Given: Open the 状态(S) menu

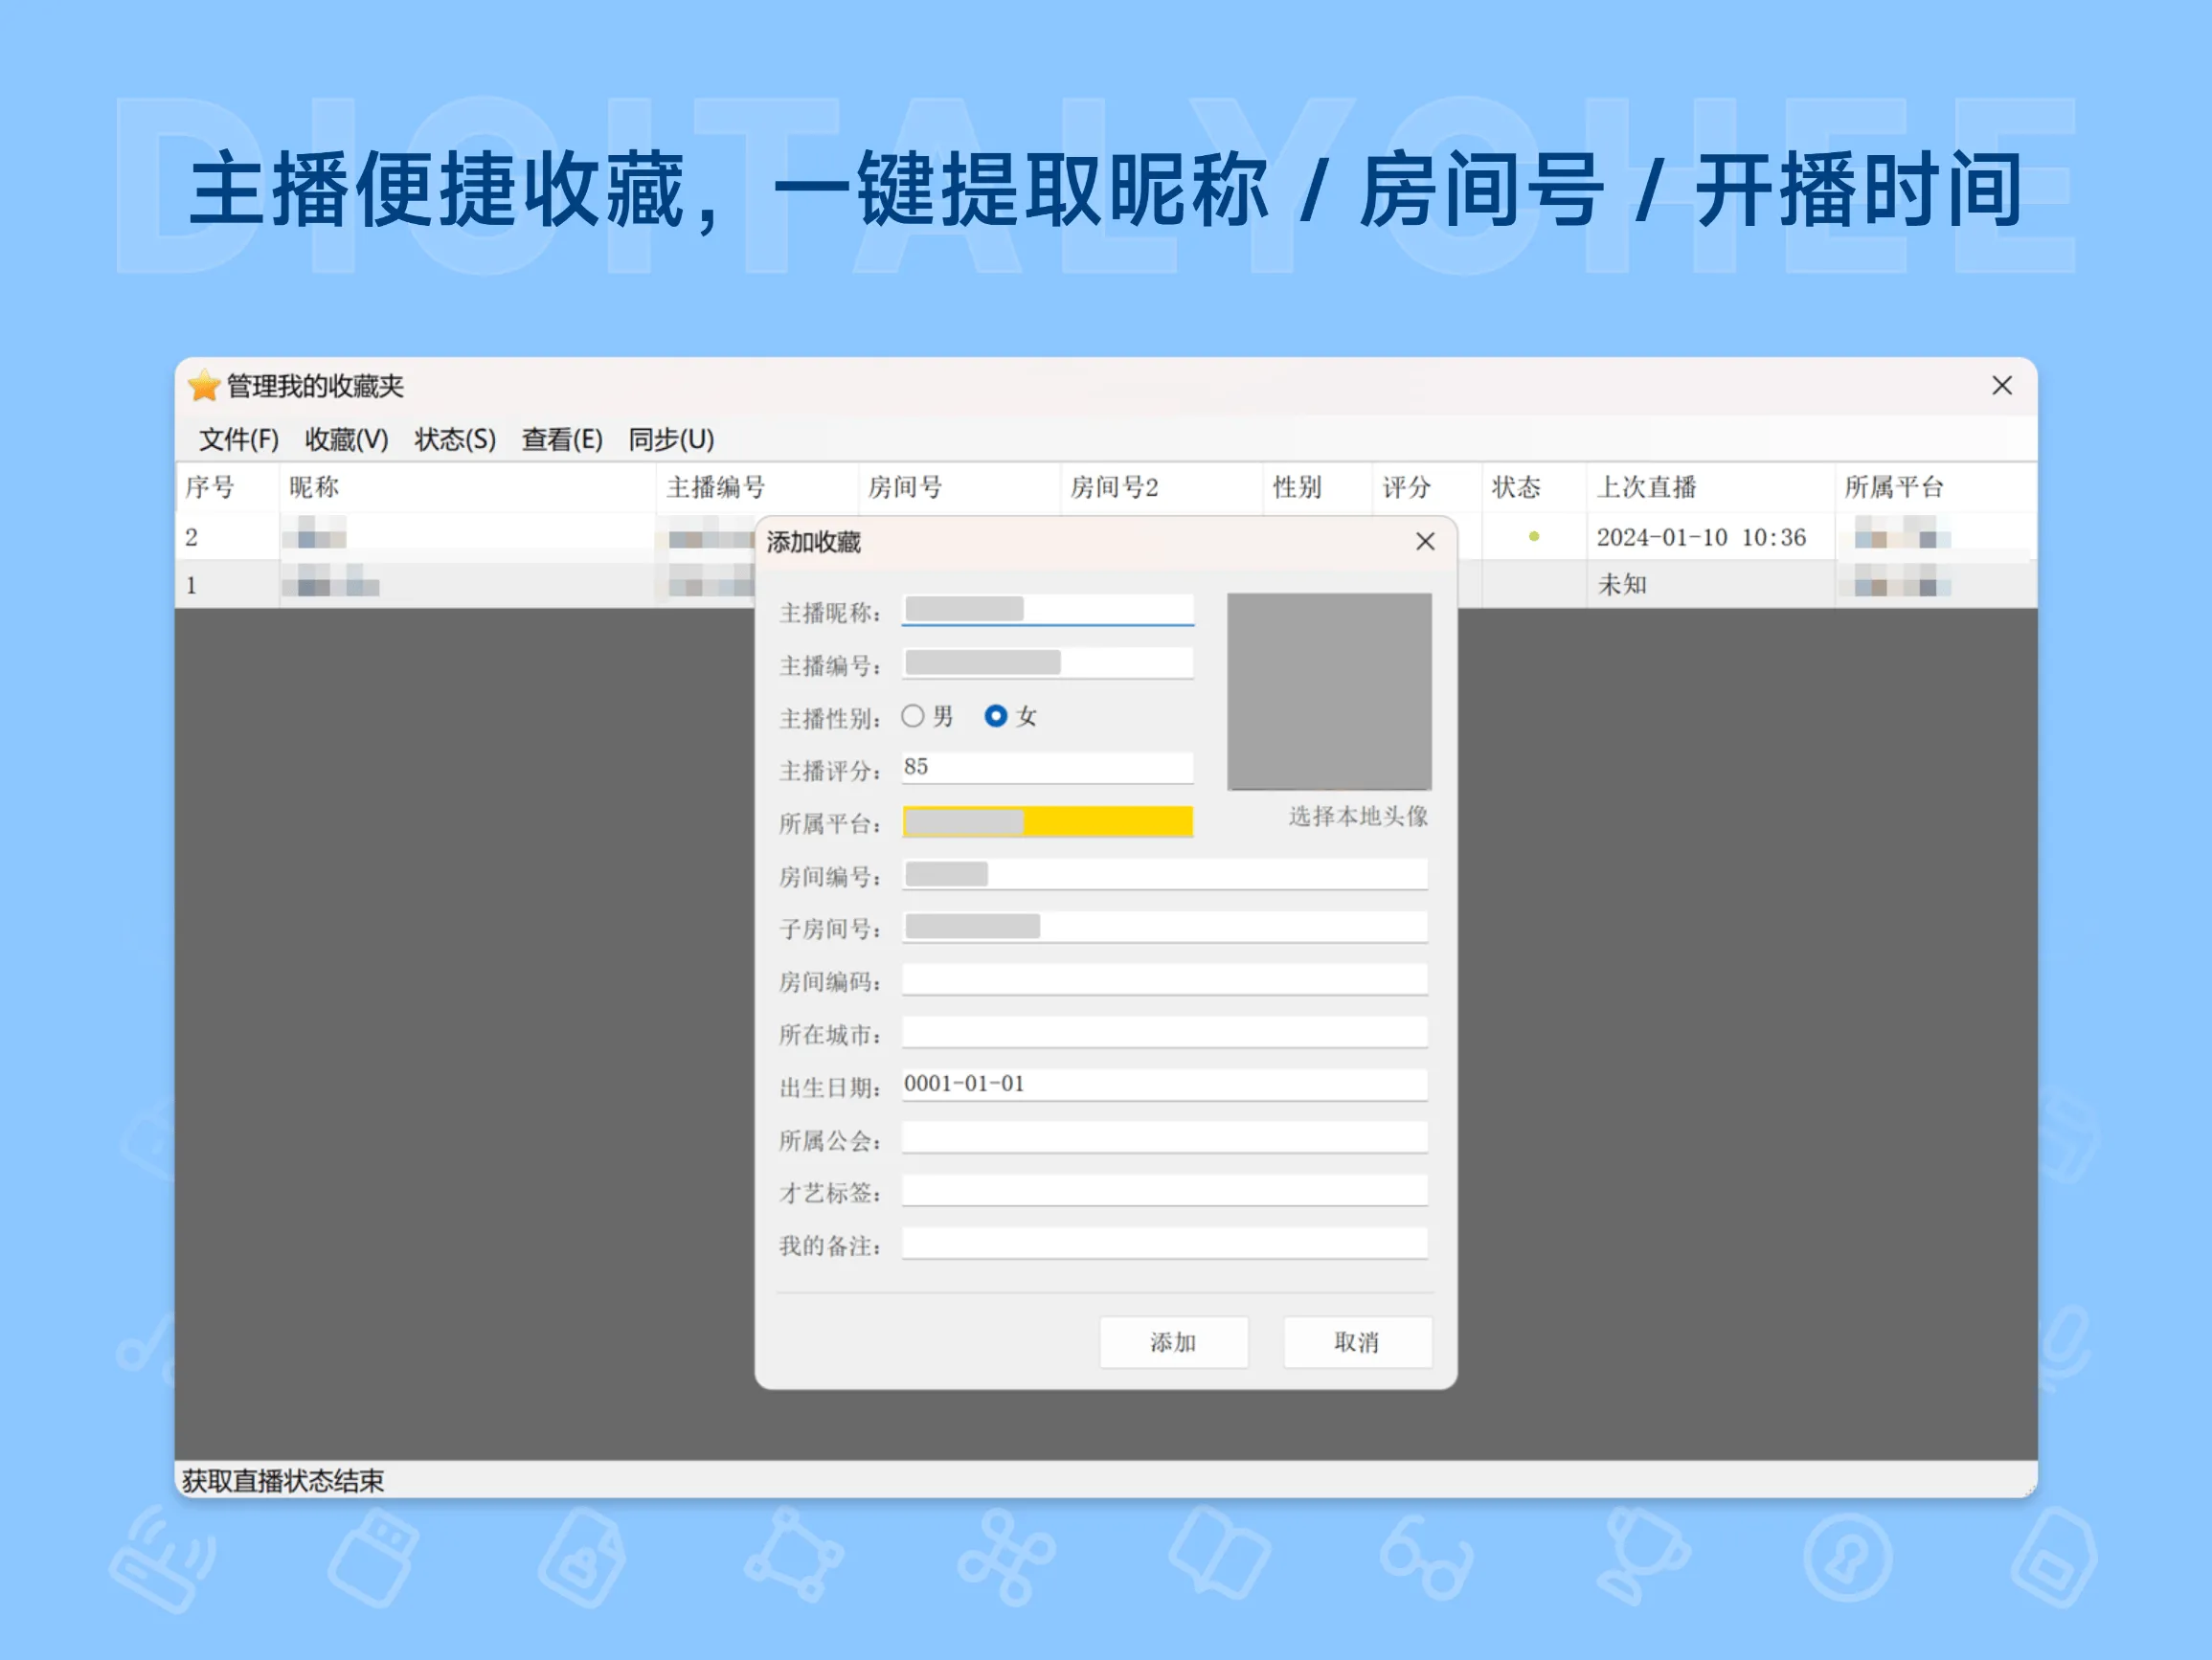Looking at the screenshot, I should click(455, 439).
